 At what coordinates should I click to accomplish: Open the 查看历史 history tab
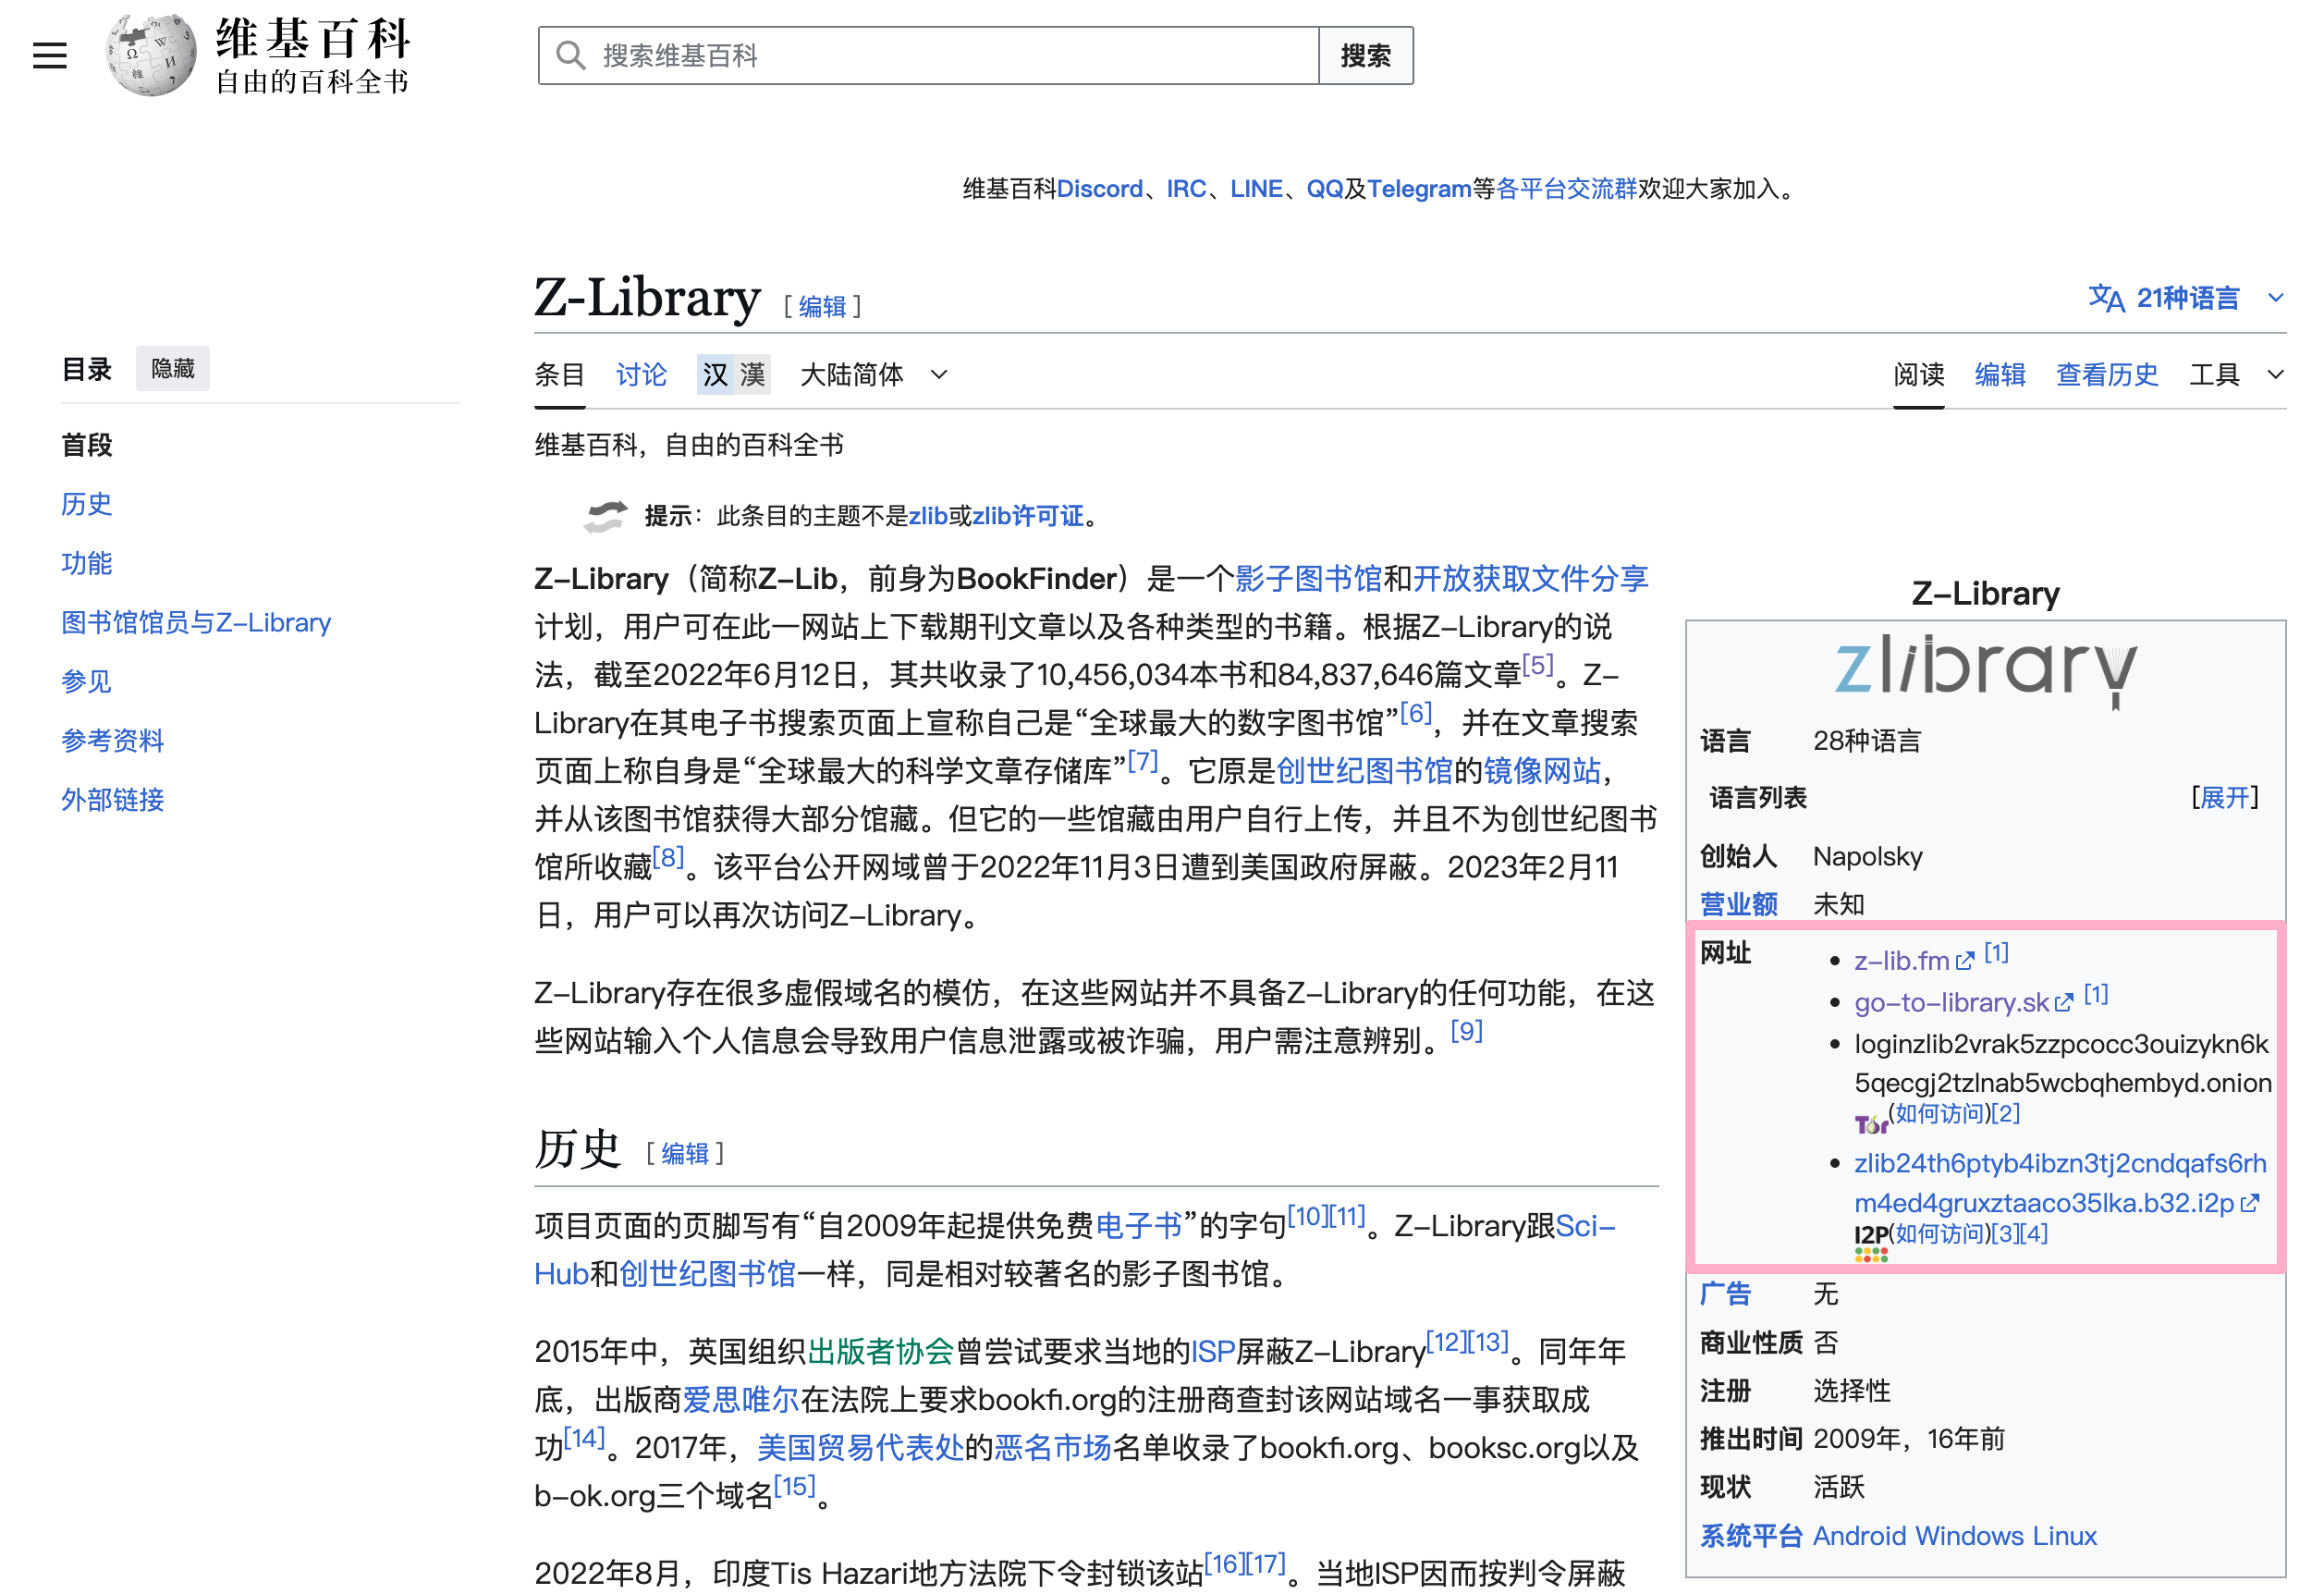click(2107, 375)
